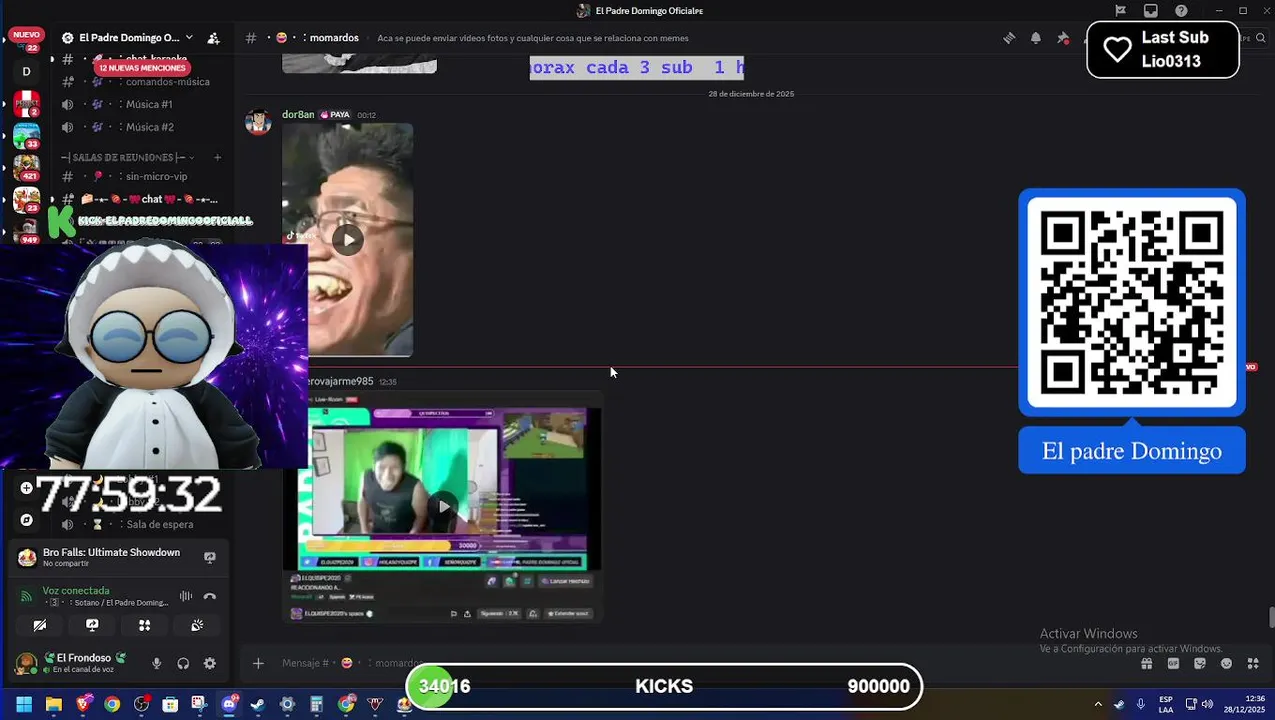Viewport: 1275px width, 720px height.
Task: Play the stream clip video
Action: click(x=444, y=506)
